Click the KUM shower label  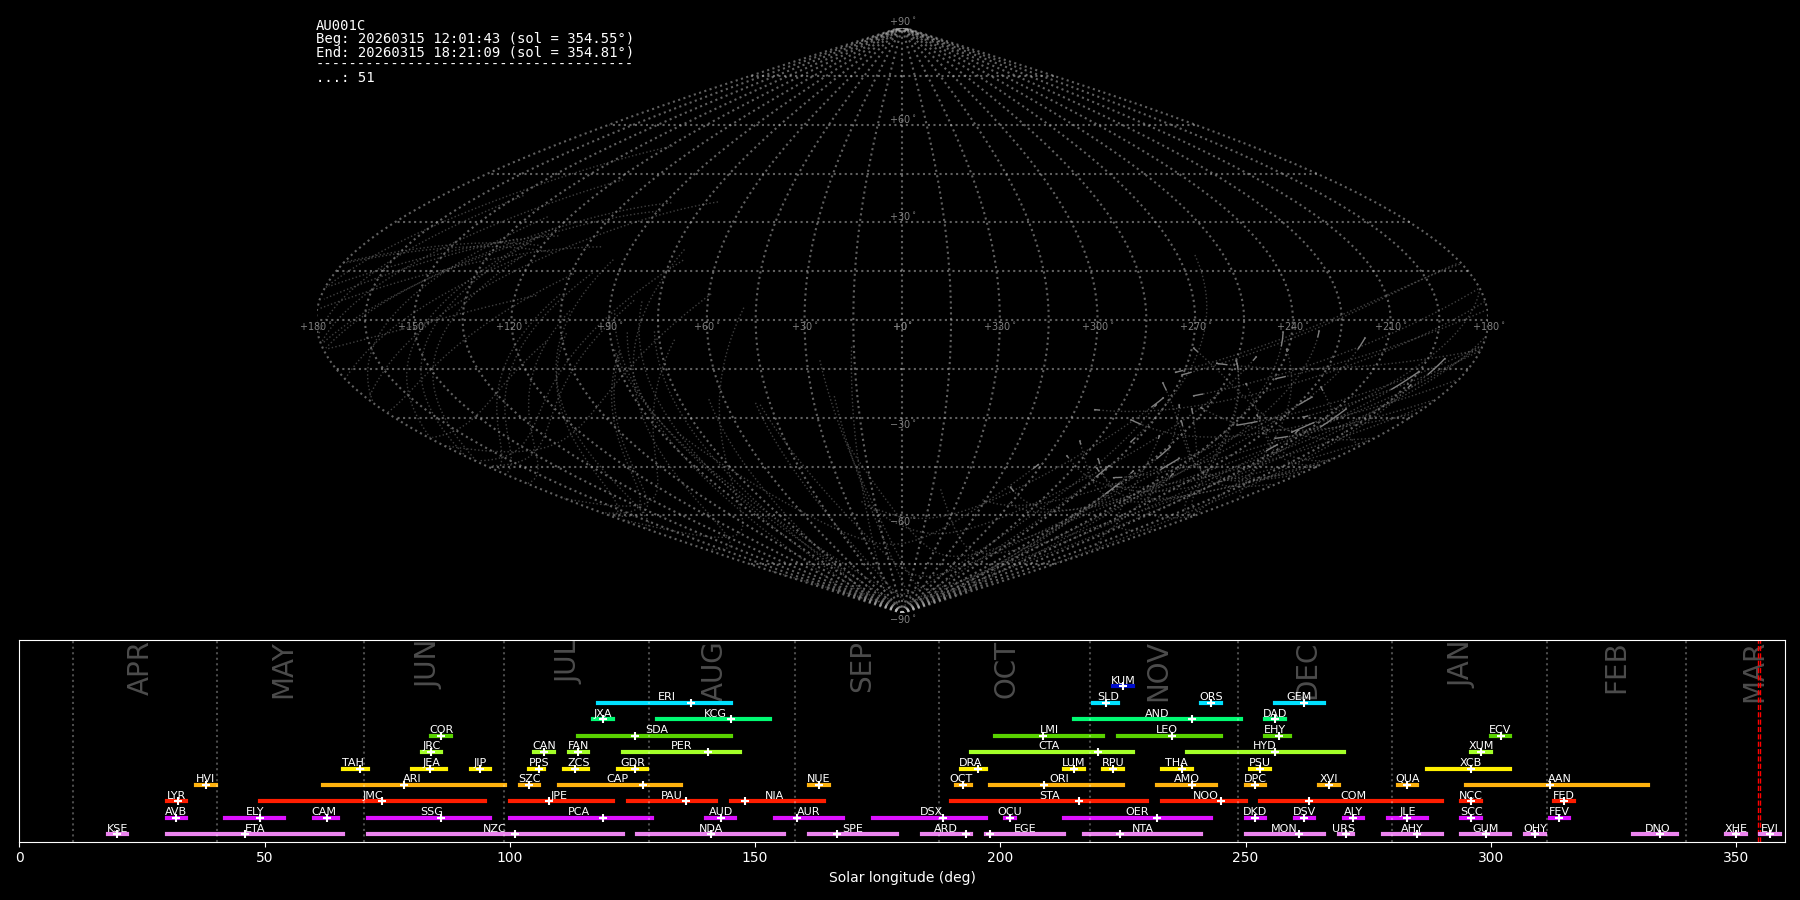1123,681
